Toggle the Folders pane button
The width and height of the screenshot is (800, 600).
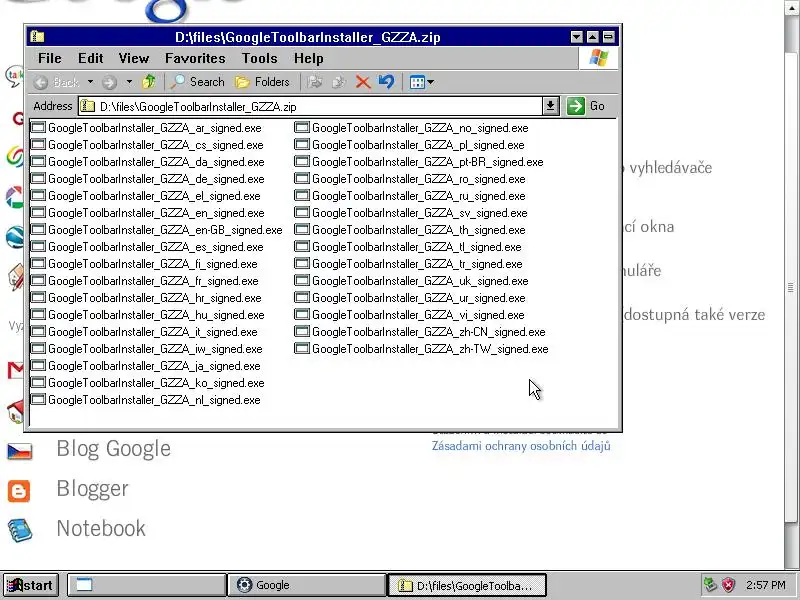pos(262,82)
